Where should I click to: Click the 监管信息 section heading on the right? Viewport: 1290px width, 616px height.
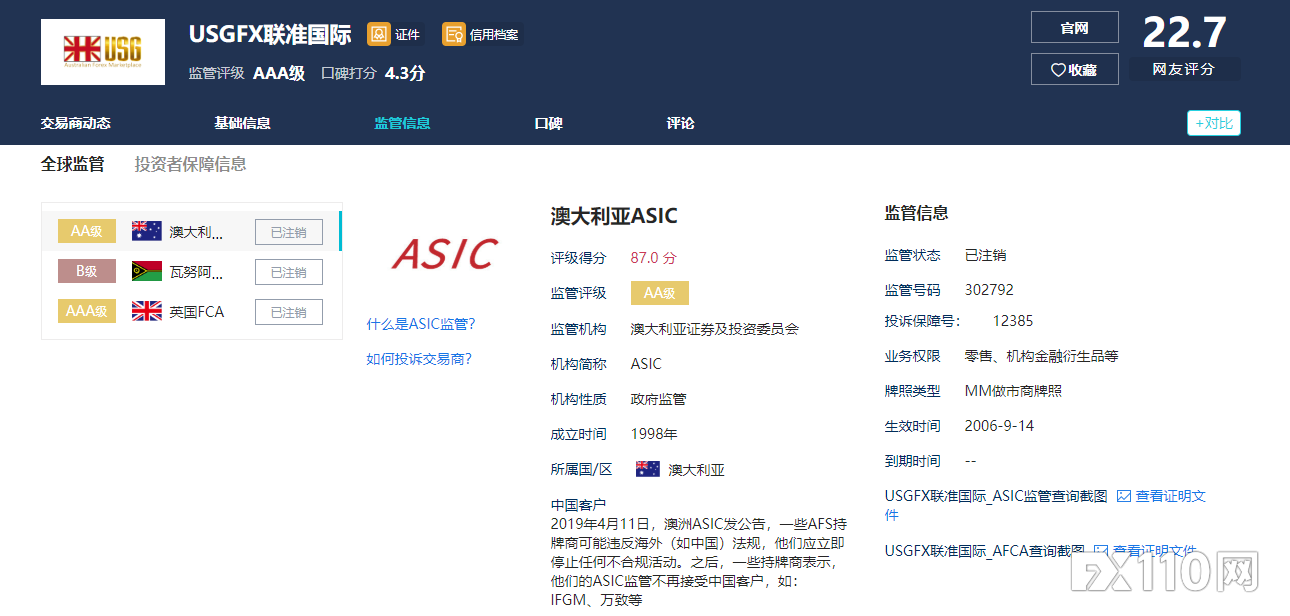point(917,213)
